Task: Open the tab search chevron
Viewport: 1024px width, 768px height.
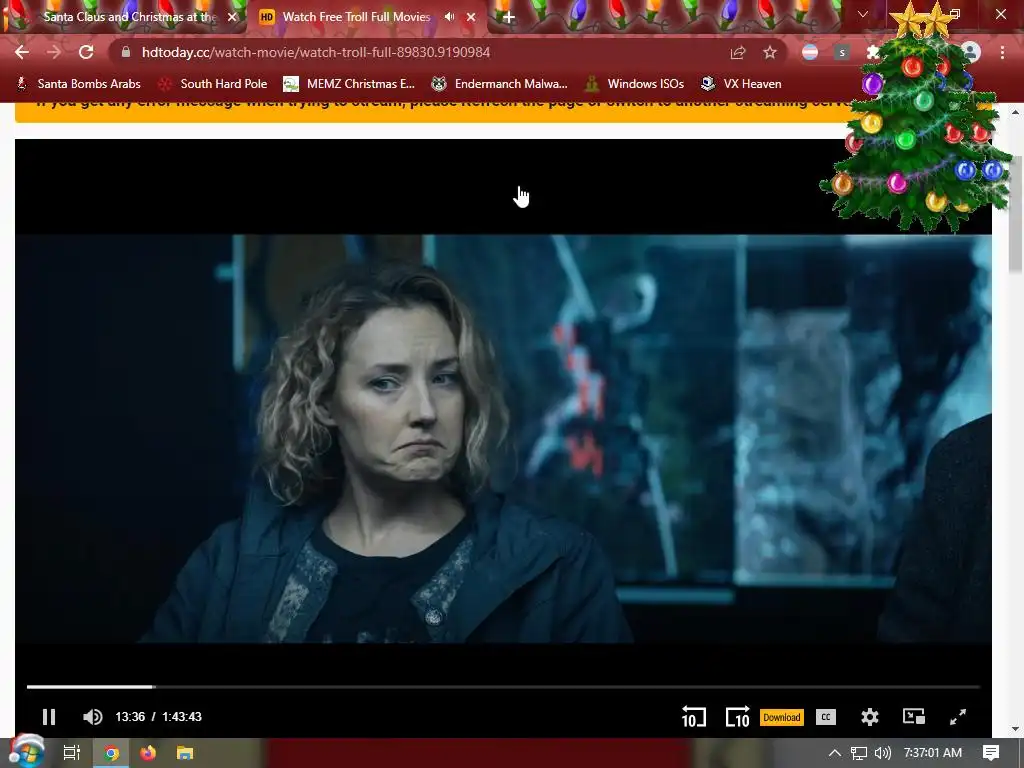Action: tap(863, 14)
